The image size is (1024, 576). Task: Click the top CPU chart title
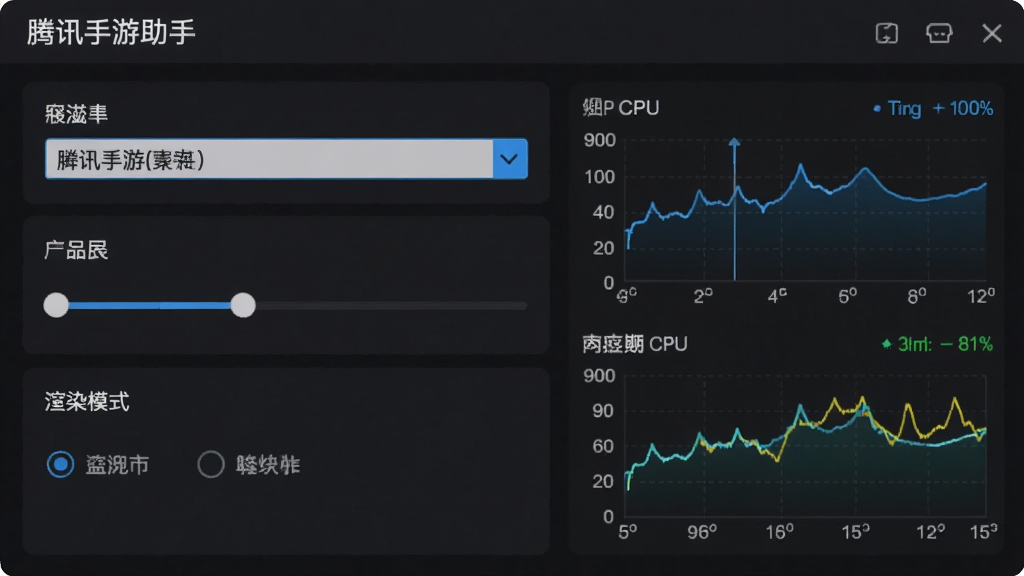pos(620,108)
